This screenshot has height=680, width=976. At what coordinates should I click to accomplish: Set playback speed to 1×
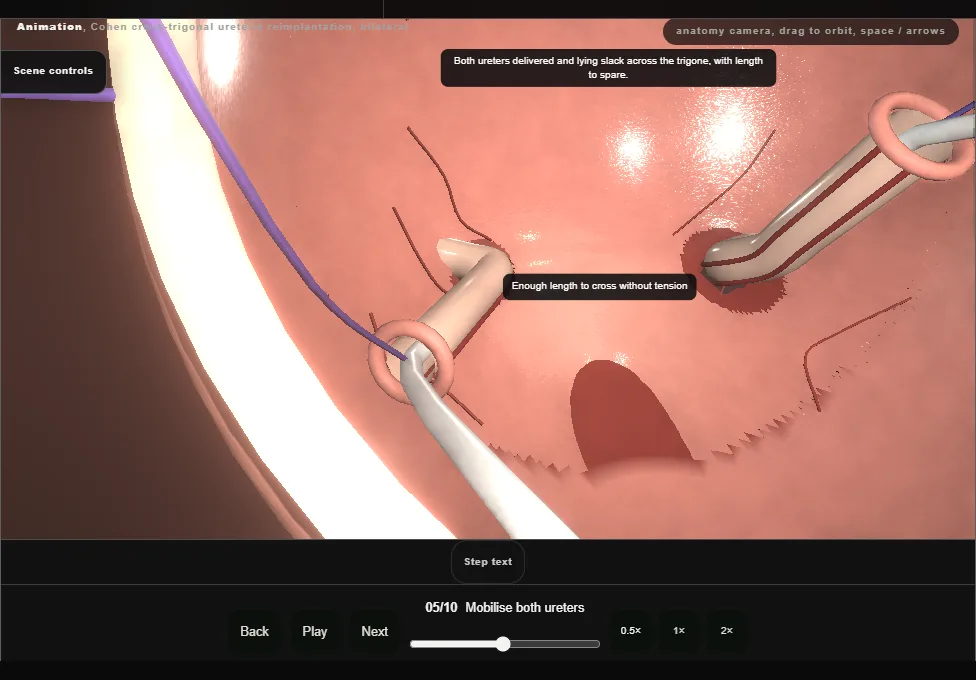pos(679,631)
